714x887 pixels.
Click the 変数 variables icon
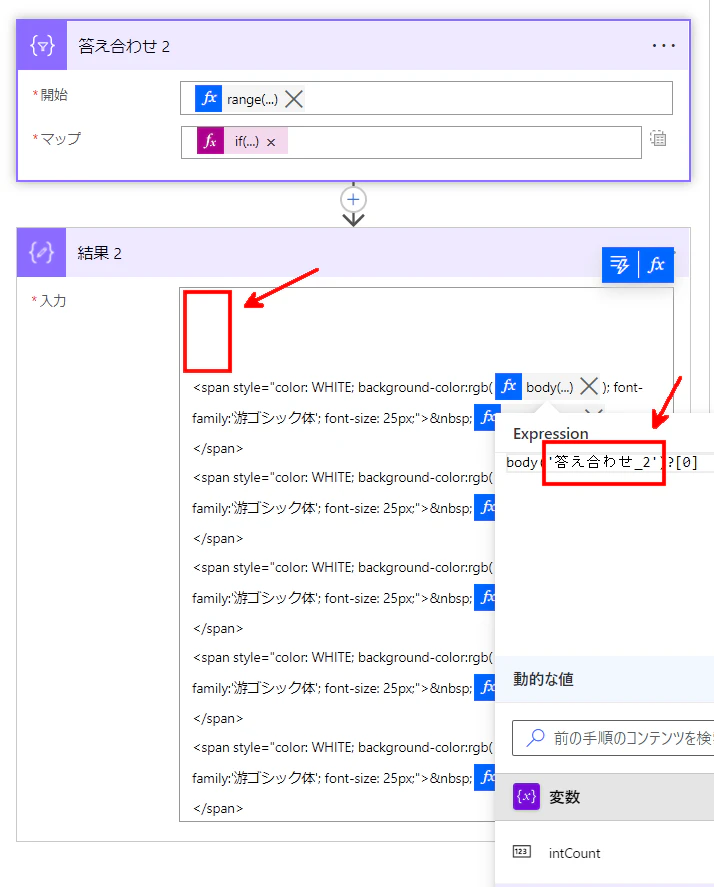point(526,796)
